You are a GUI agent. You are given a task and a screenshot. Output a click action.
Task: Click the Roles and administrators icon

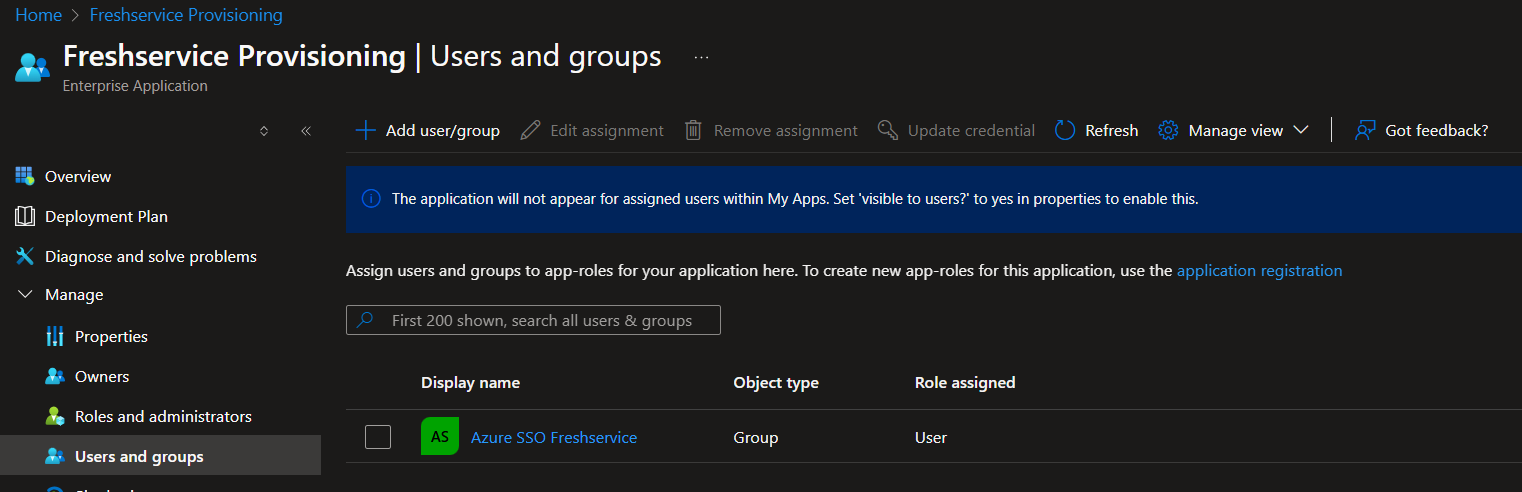(55, 416)
